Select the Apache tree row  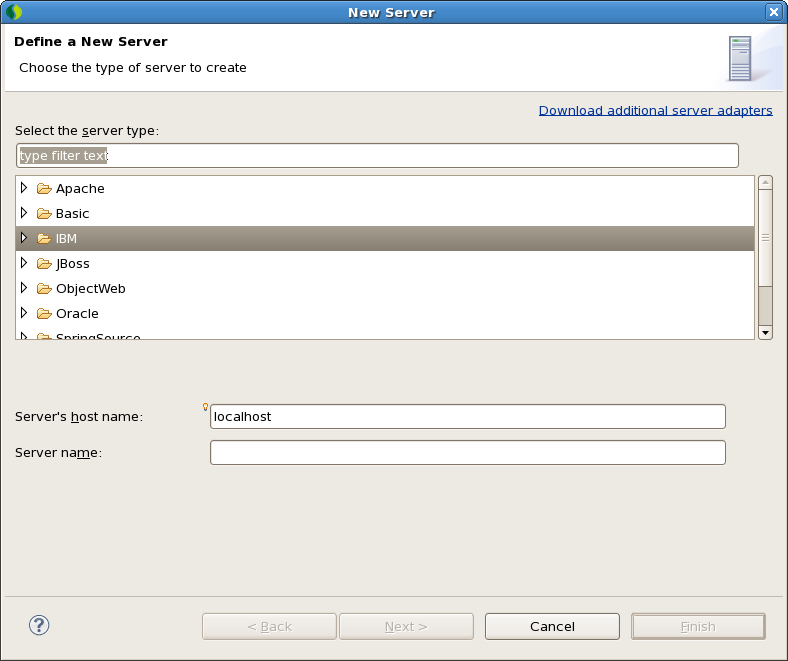coord(385,188)
